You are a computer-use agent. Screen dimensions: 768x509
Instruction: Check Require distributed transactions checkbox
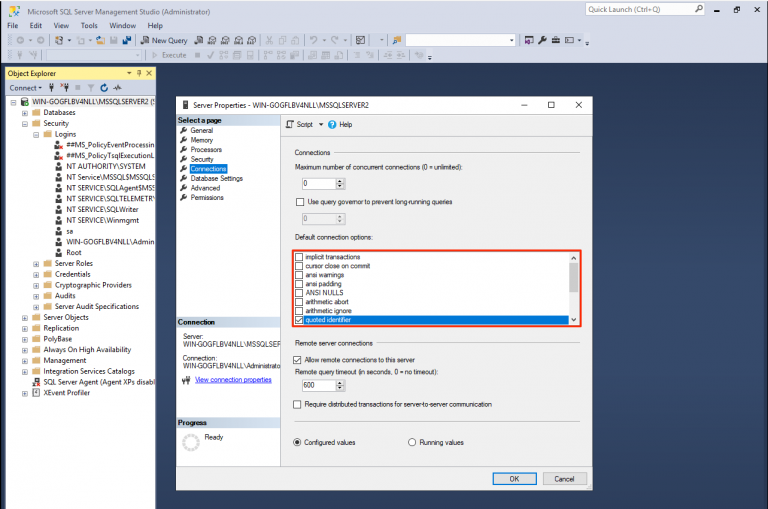point(297,405)
